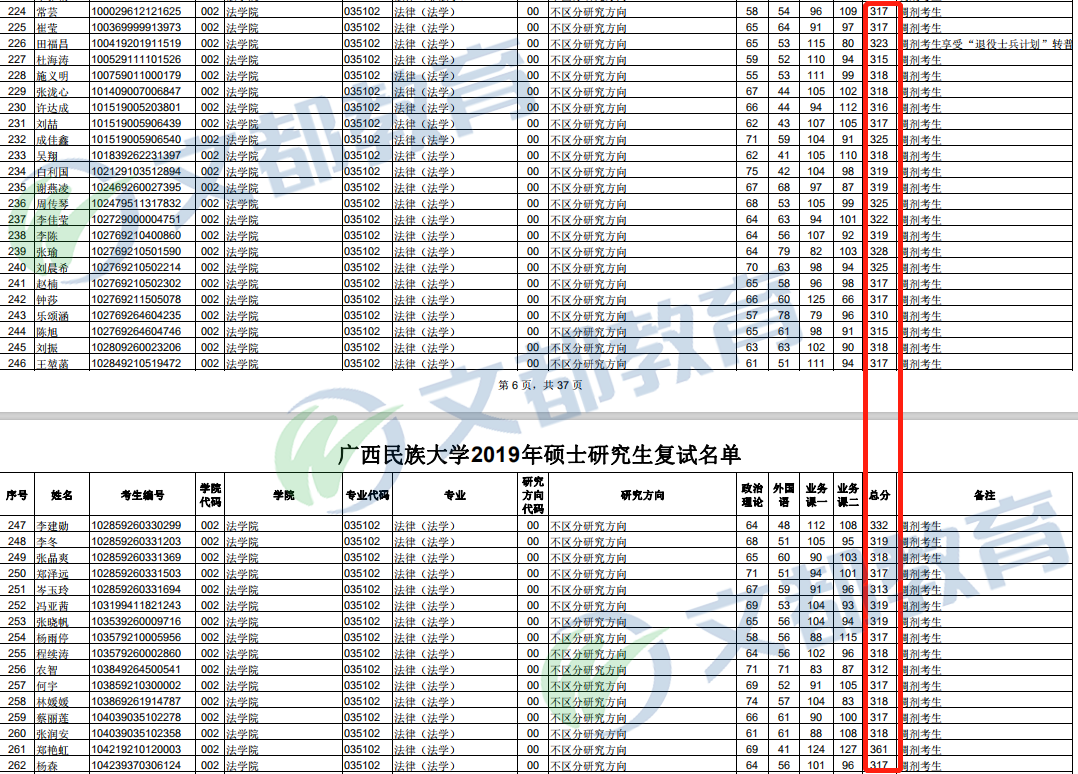Screen dimensions: 1078x774
Task: Select the name 李建勋
Action: 52,526
